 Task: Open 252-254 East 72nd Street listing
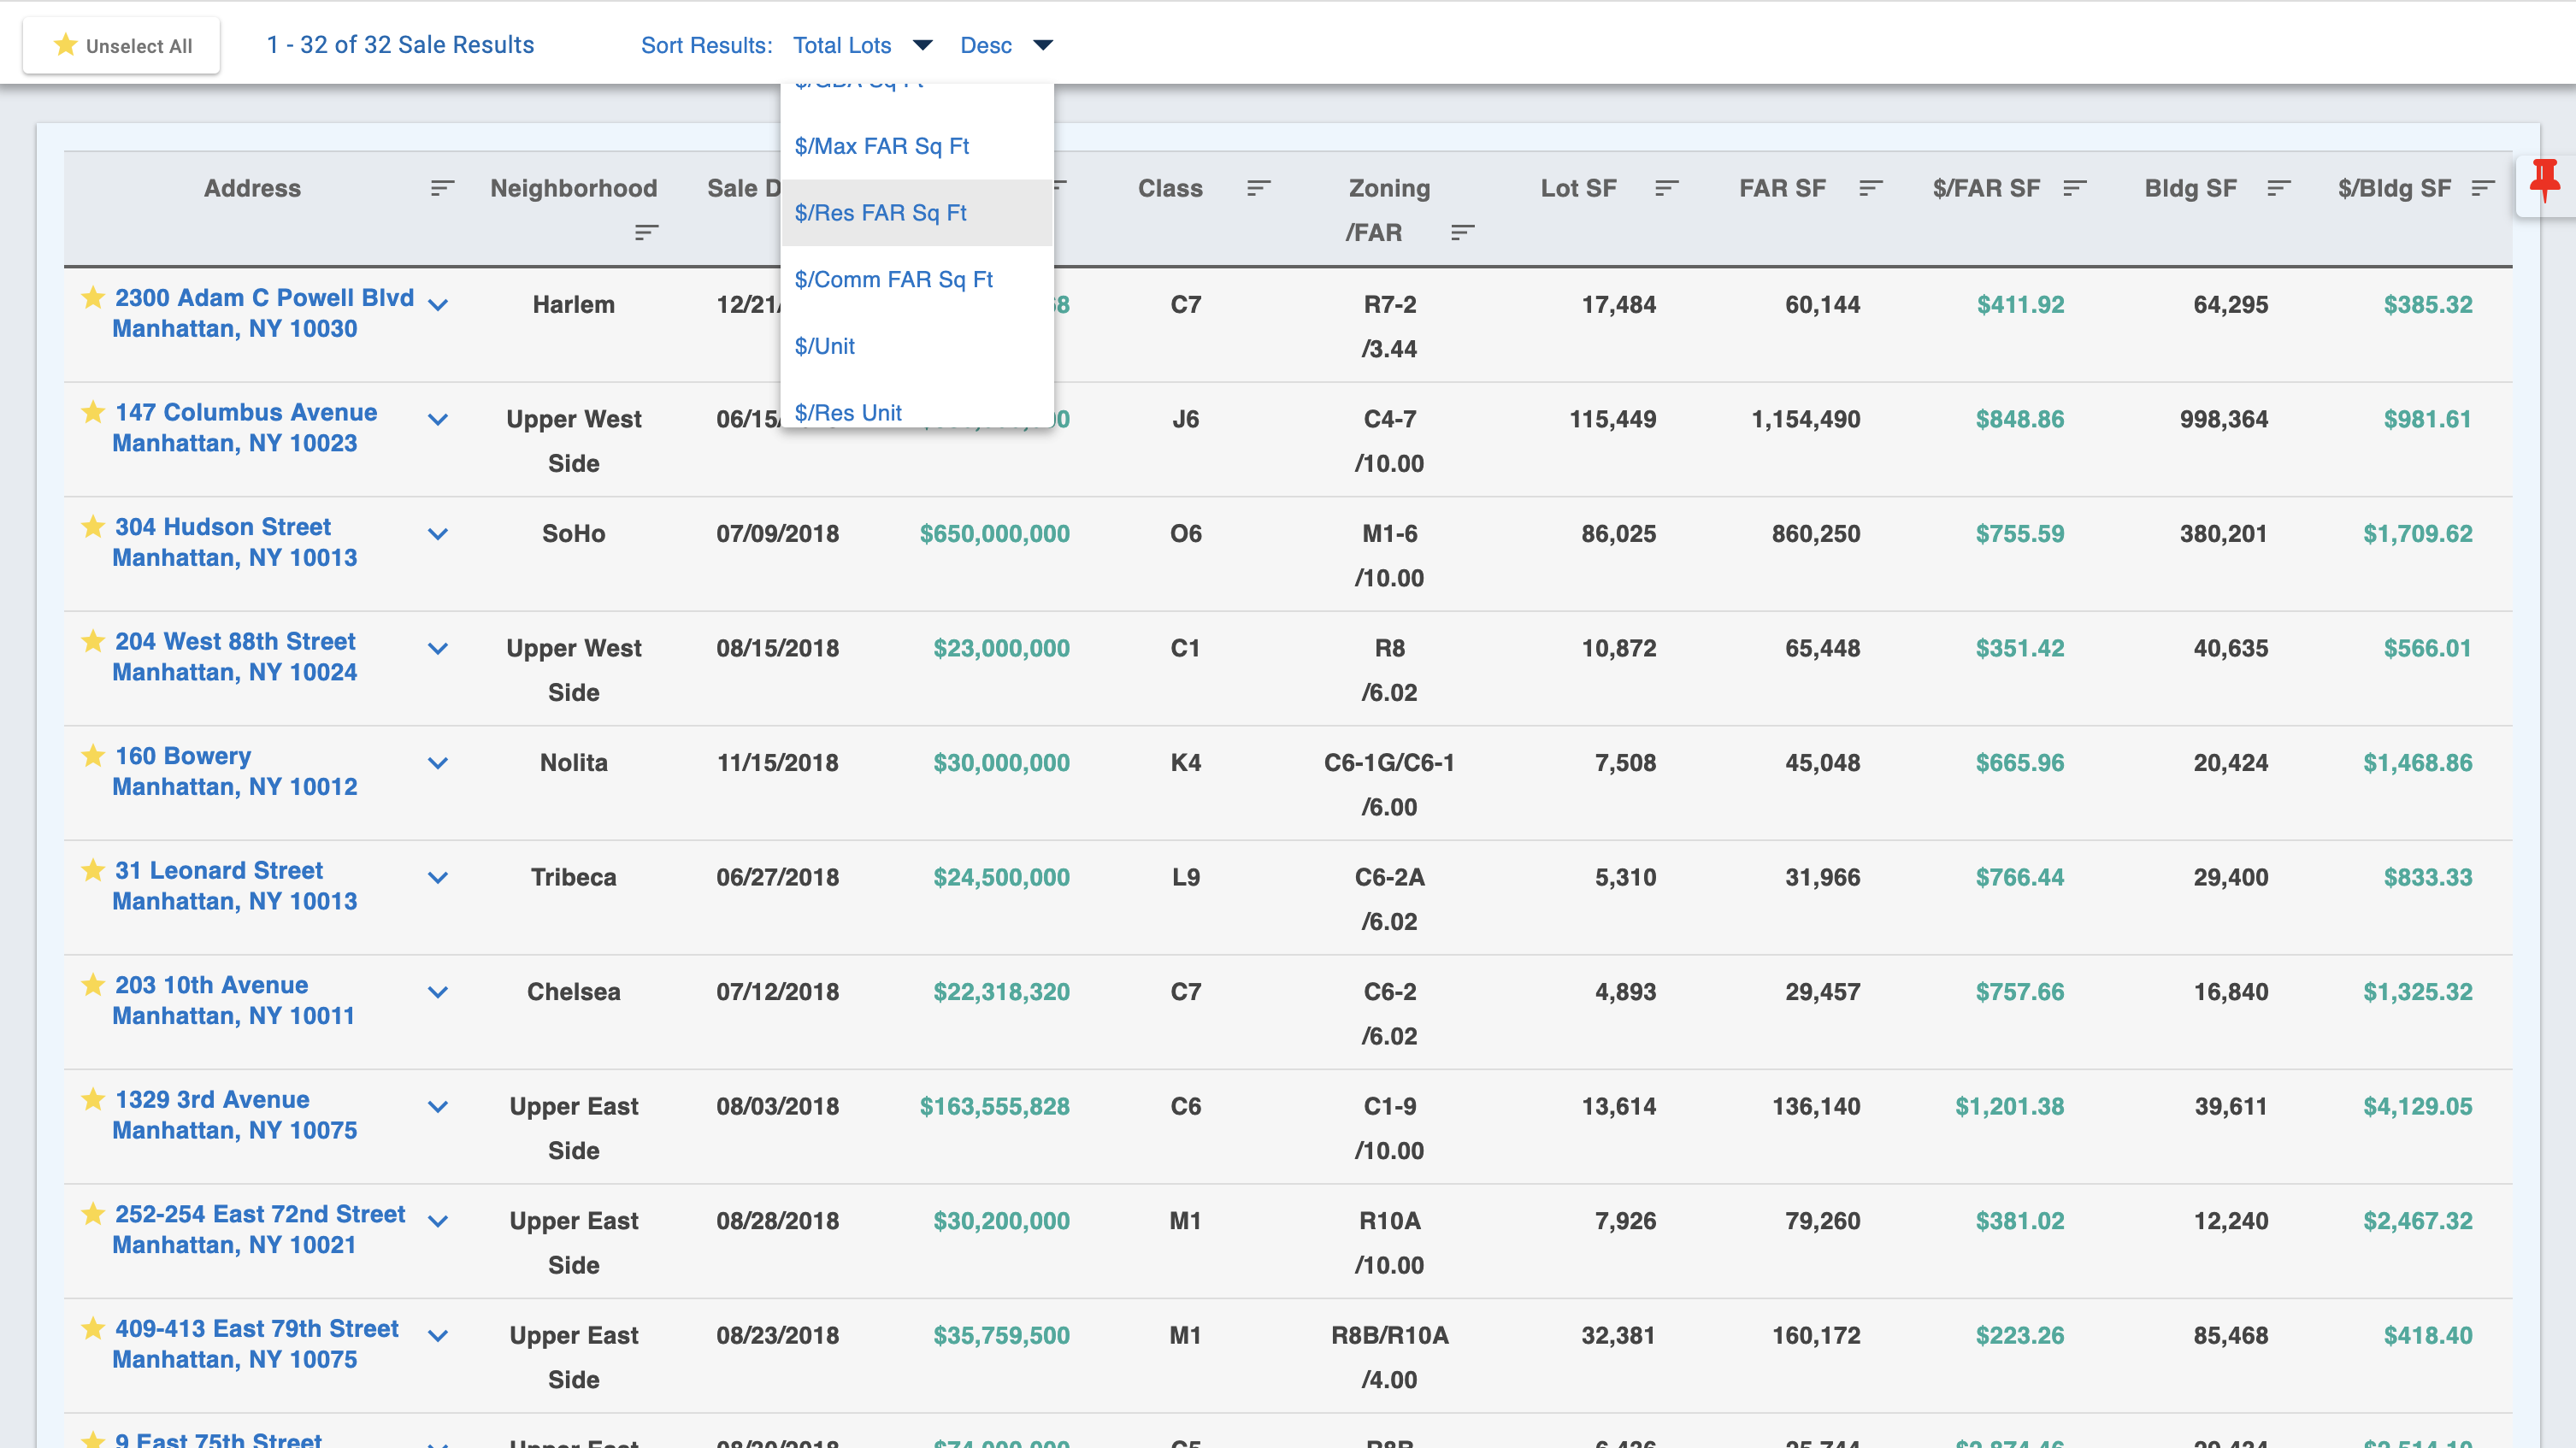click(259, 1228)
